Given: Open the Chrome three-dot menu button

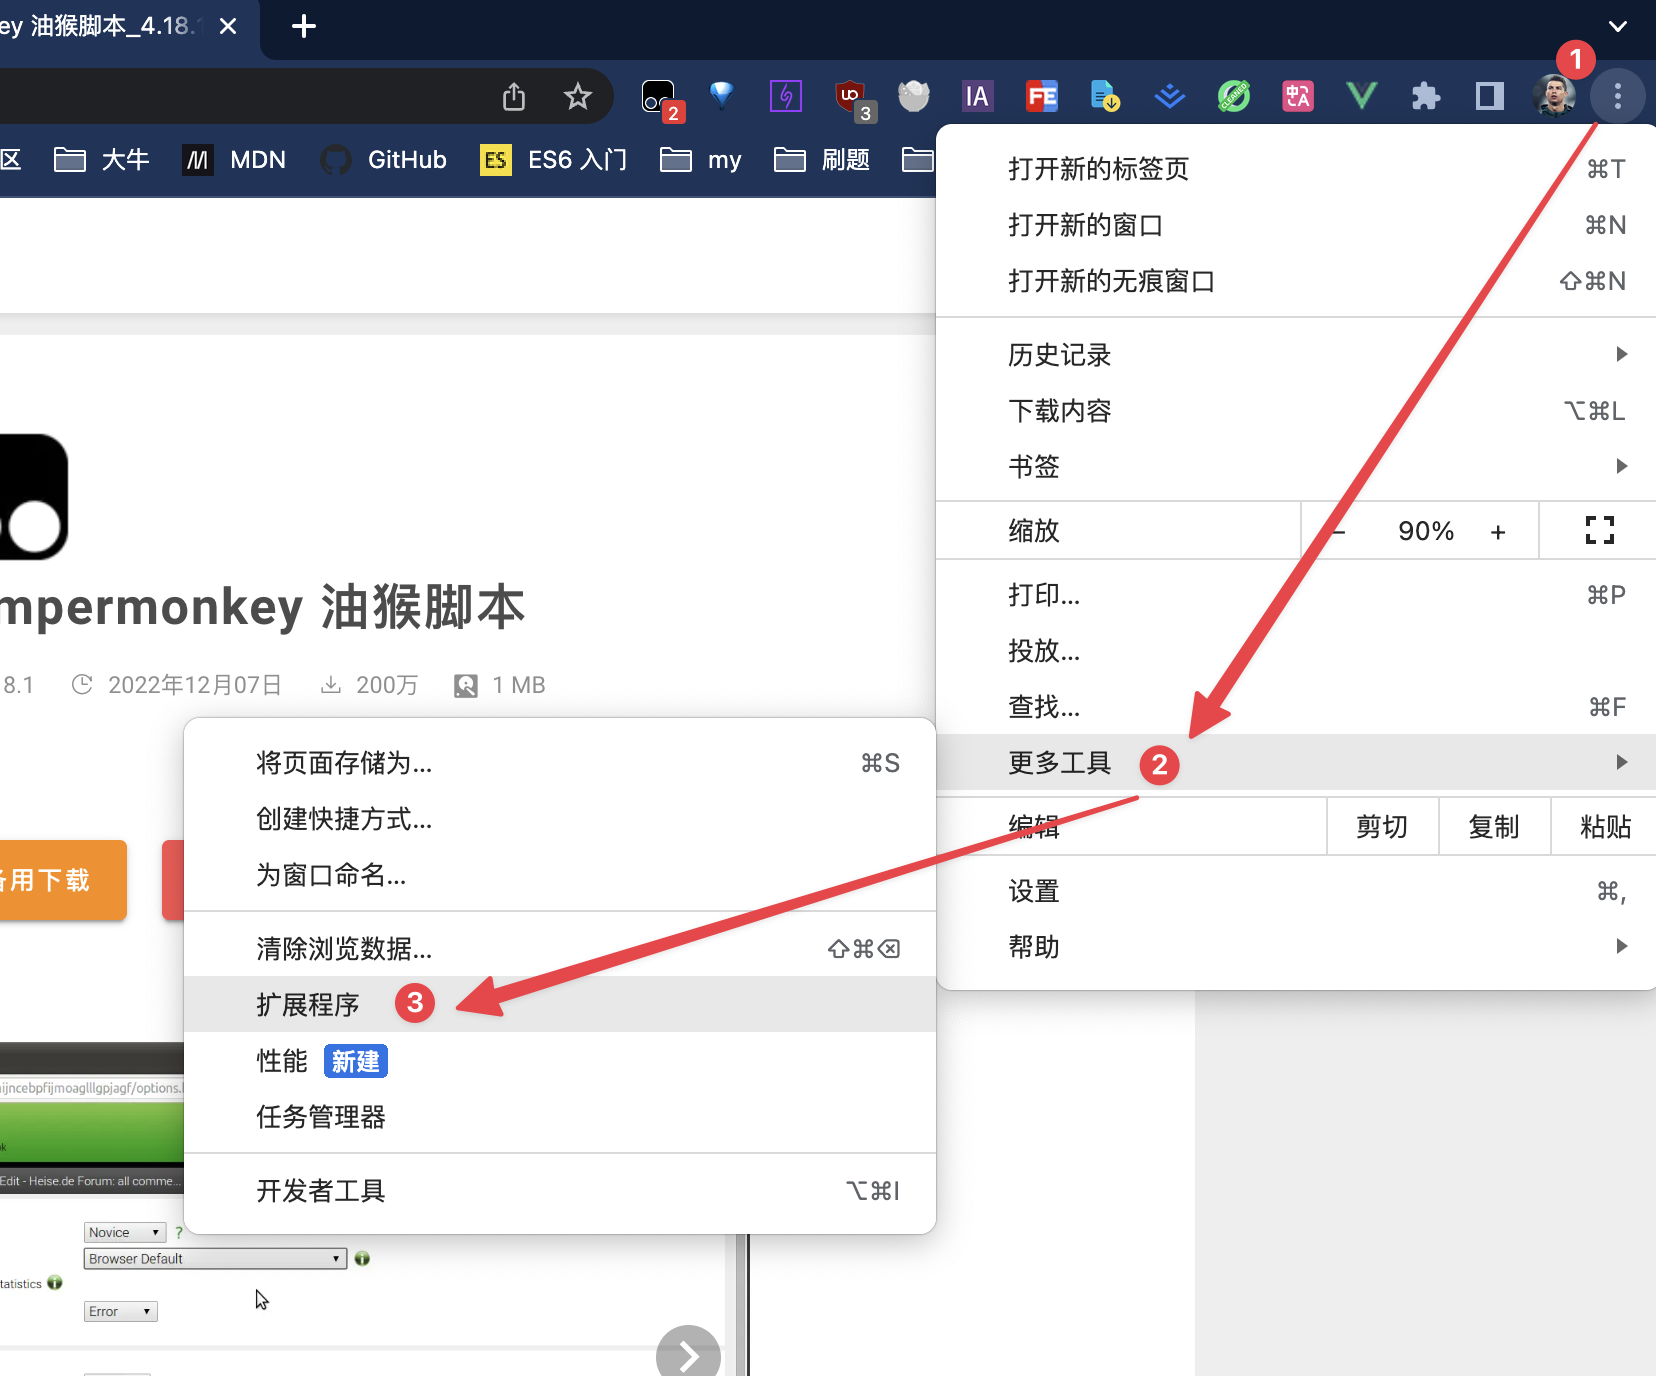Looking at the screenshot, I should click(x=1617, y=97).
